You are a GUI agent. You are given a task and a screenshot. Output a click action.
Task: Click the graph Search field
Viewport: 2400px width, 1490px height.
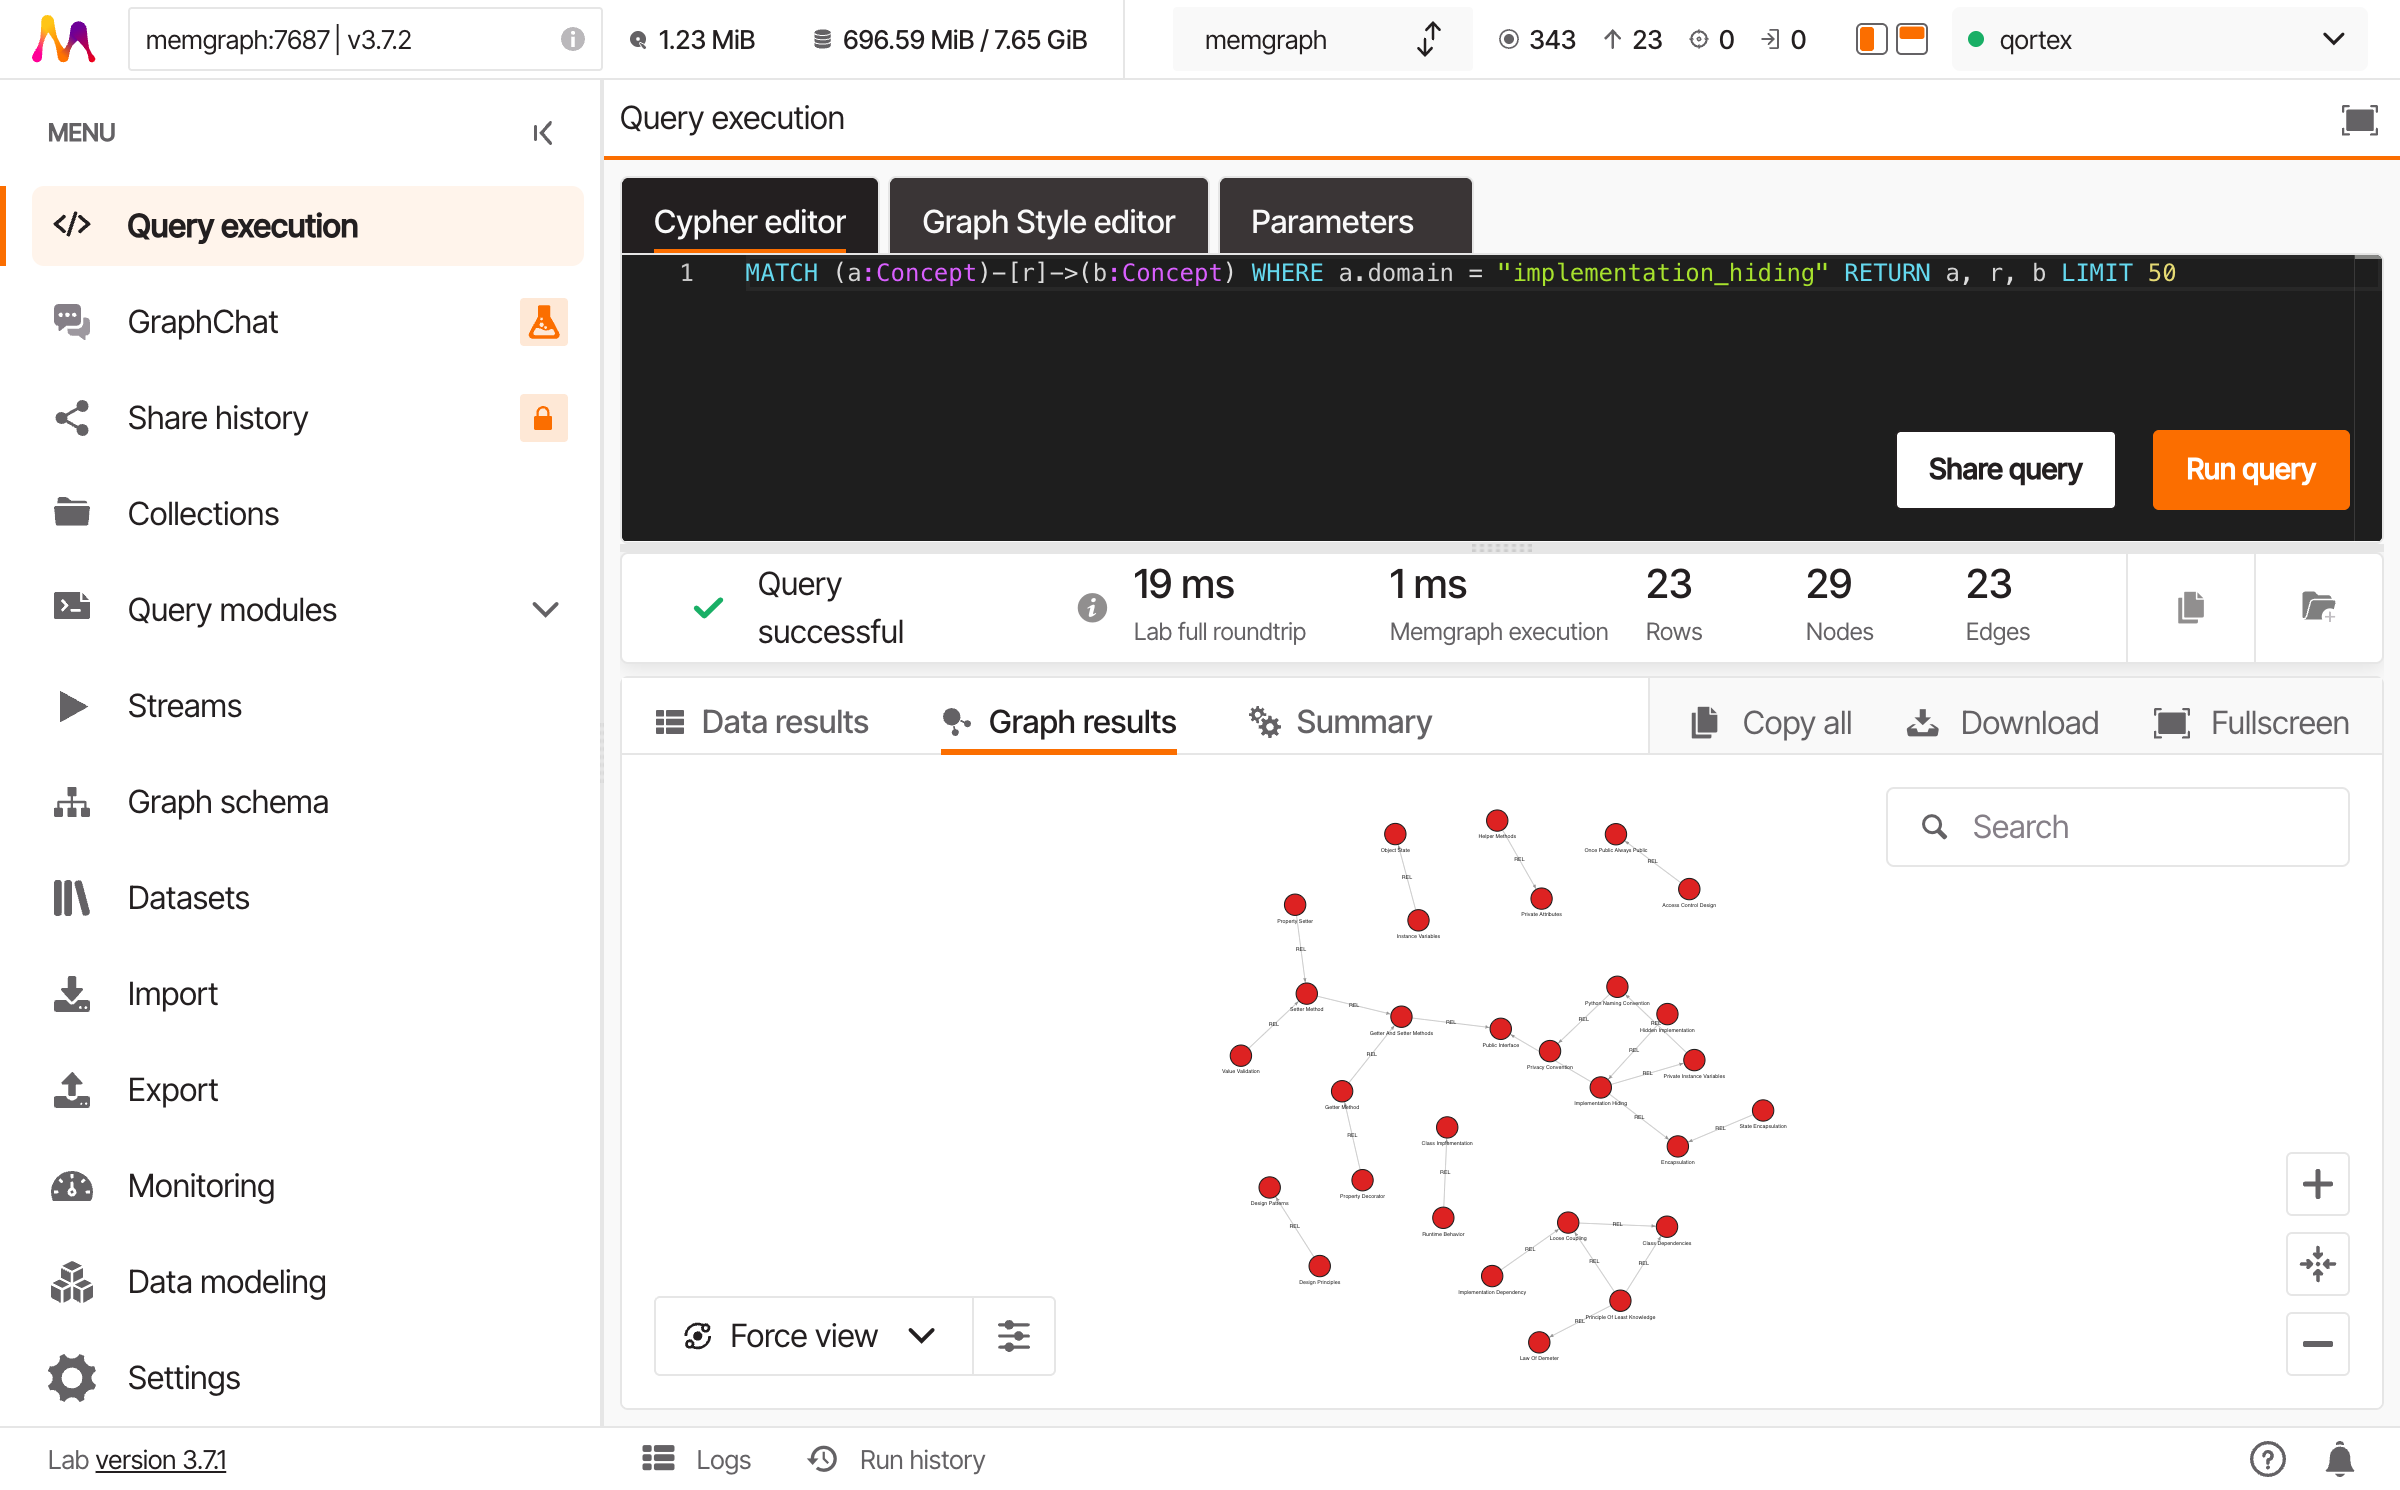(x=2116, y=826)
